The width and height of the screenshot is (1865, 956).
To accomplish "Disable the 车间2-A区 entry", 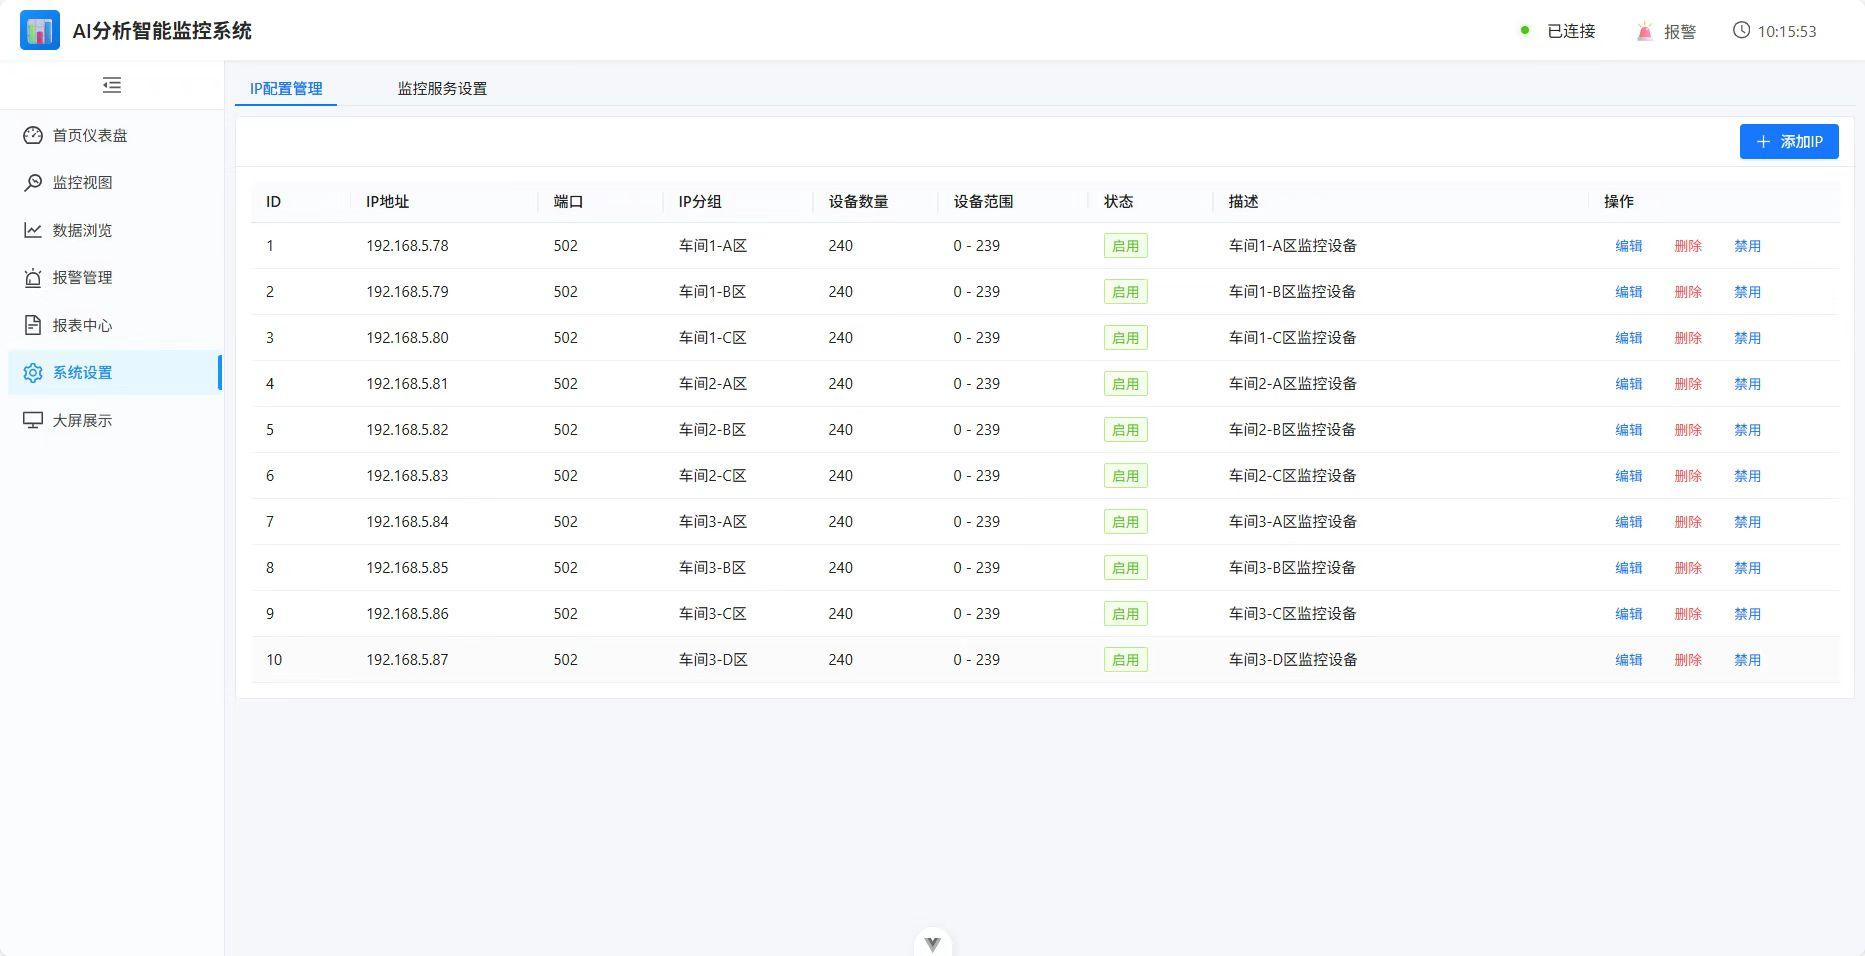I will coord(1747,384).
